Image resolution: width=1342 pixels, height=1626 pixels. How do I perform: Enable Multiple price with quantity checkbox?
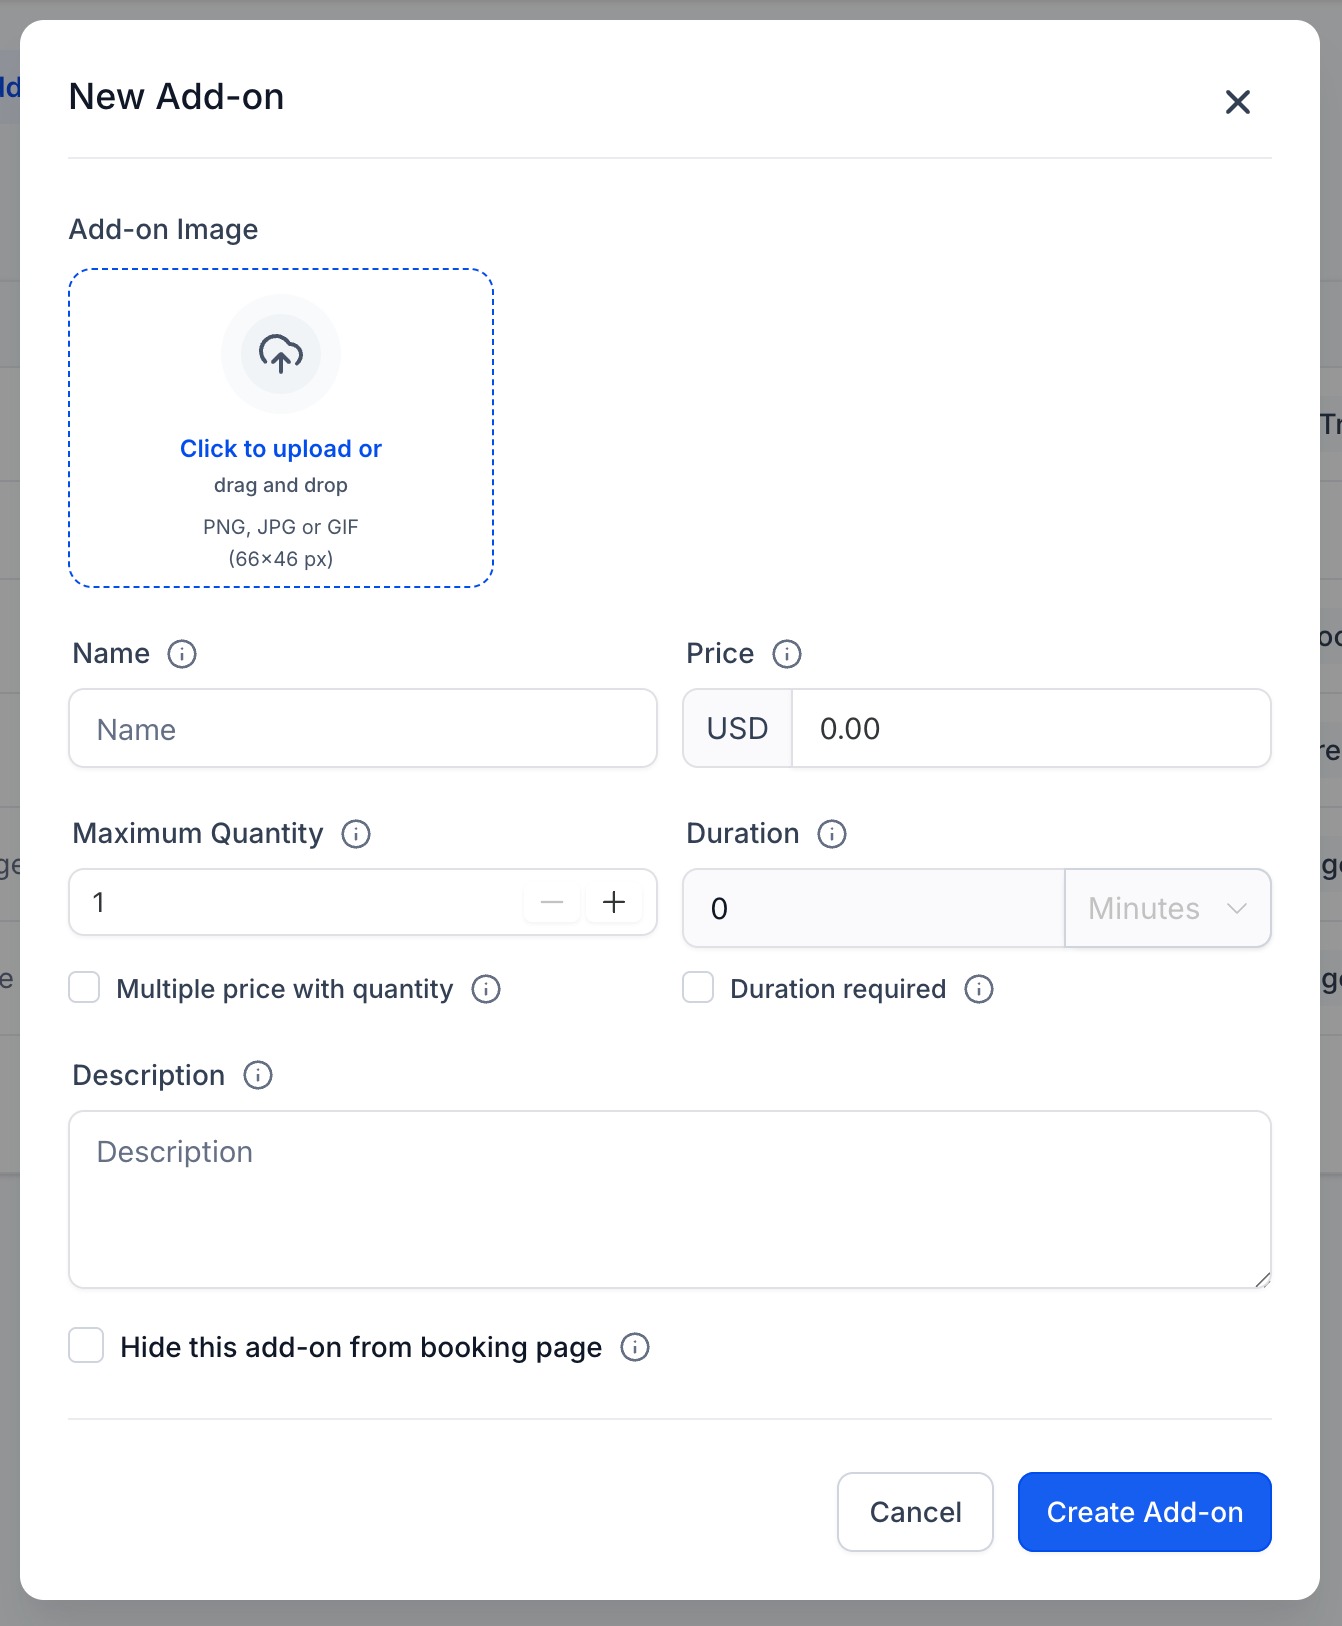pyautogui.click(x=84, y=987)
